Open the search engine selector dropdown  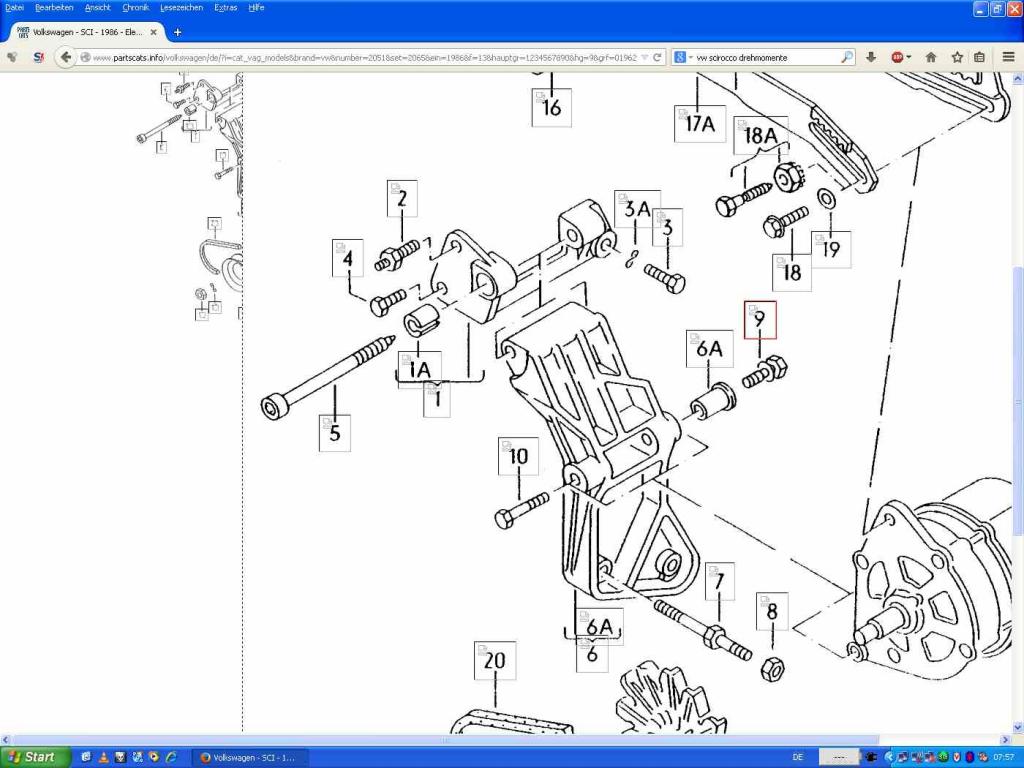pyautogui.click(x=682, y=57)
